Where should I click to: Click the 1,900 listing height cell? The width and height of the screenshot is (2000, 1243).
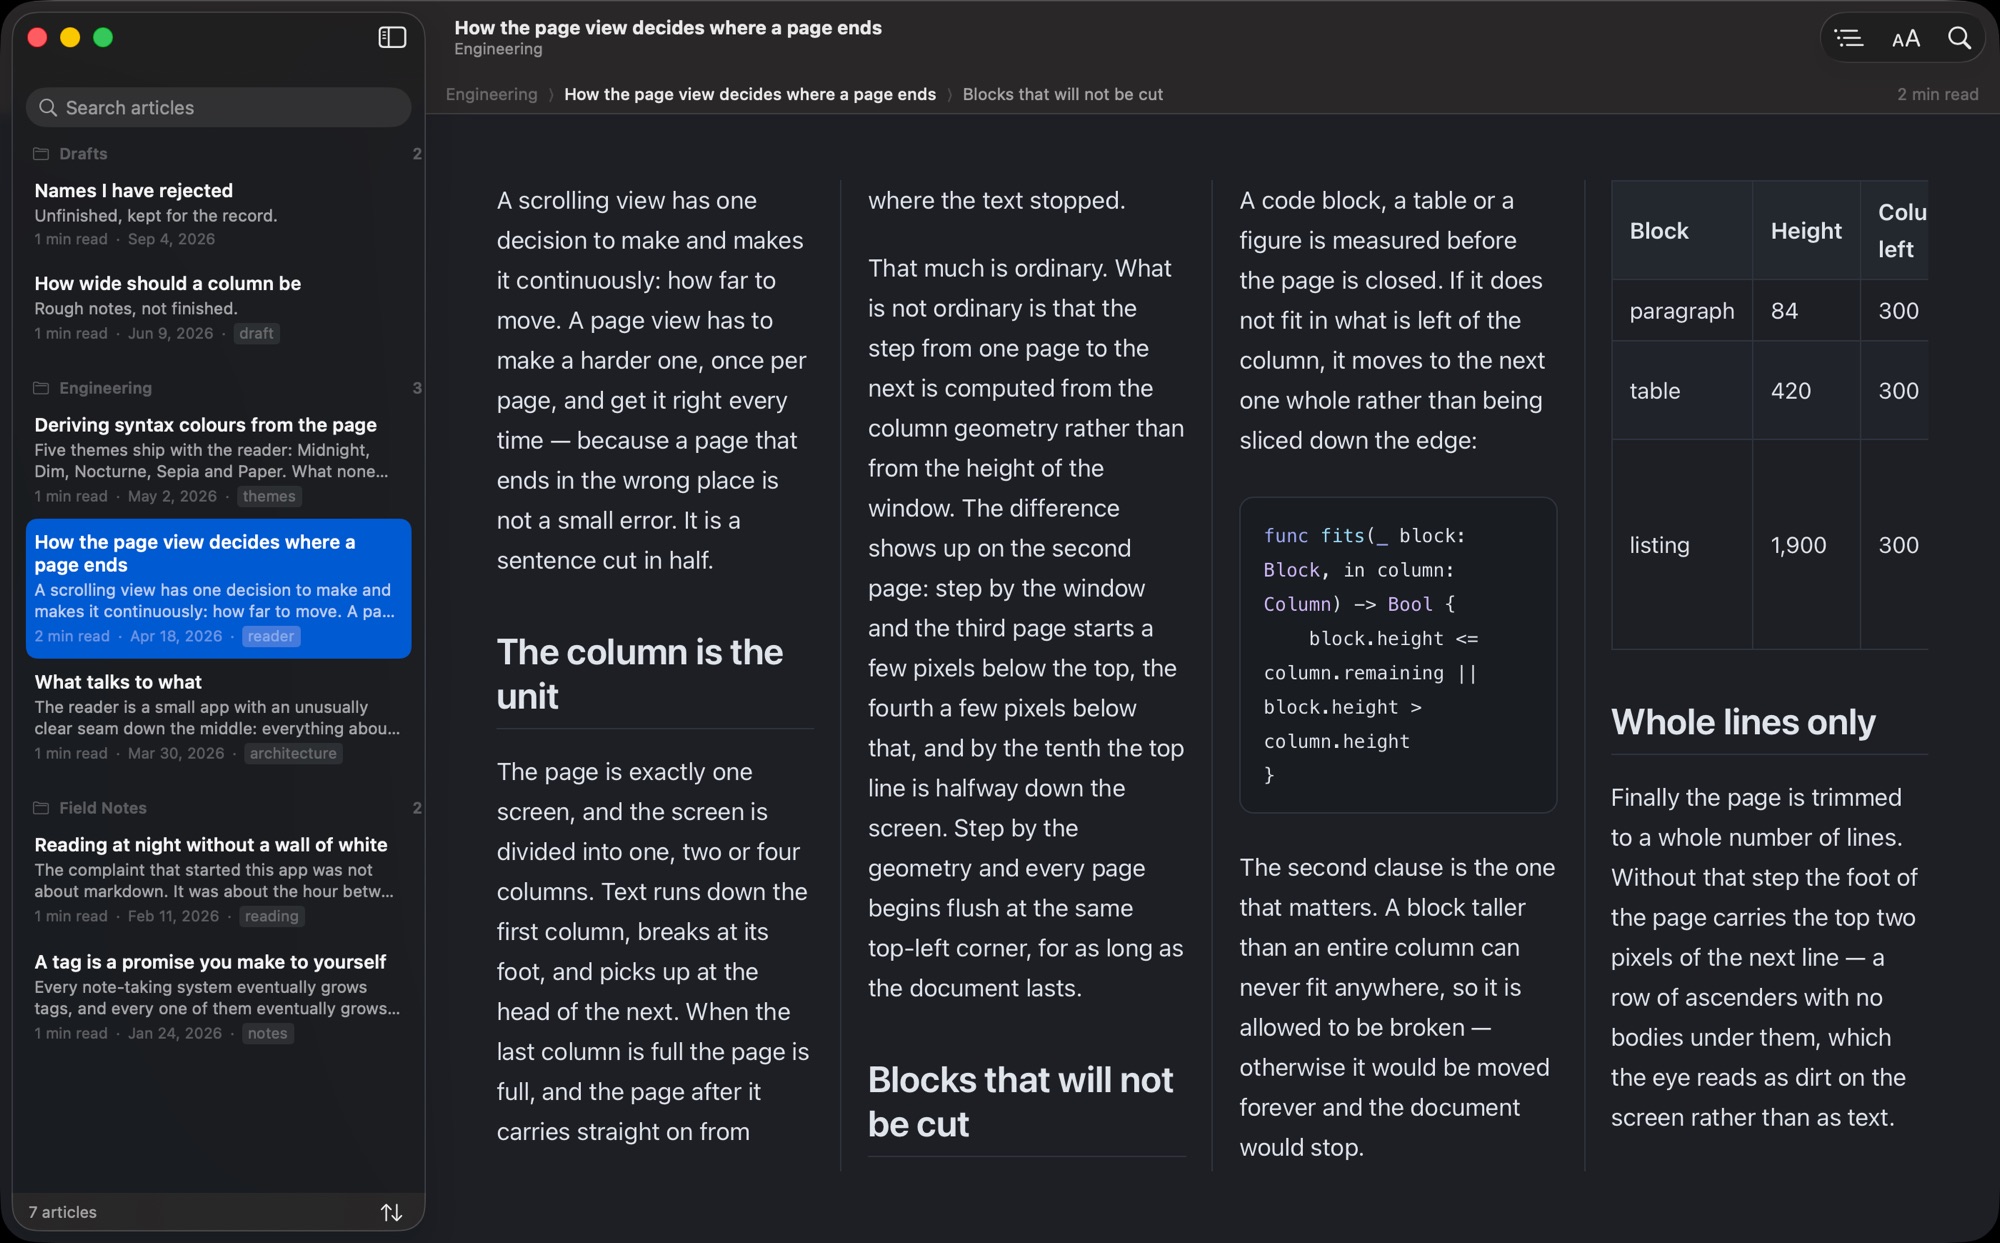coord(1806,545)
